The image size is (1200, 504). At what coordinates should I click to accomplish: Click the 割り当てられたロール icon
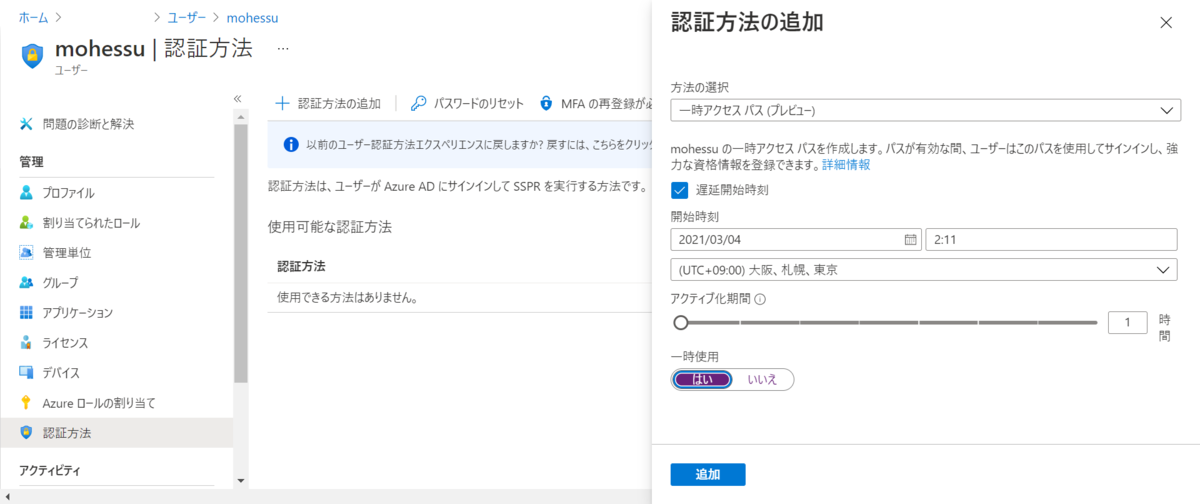click(x=27, y=223)
